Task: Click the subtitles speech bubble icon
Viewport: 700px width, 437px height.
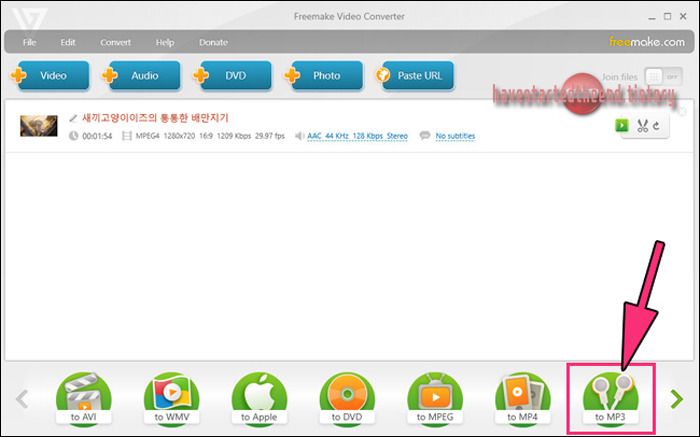Action: 425,135
